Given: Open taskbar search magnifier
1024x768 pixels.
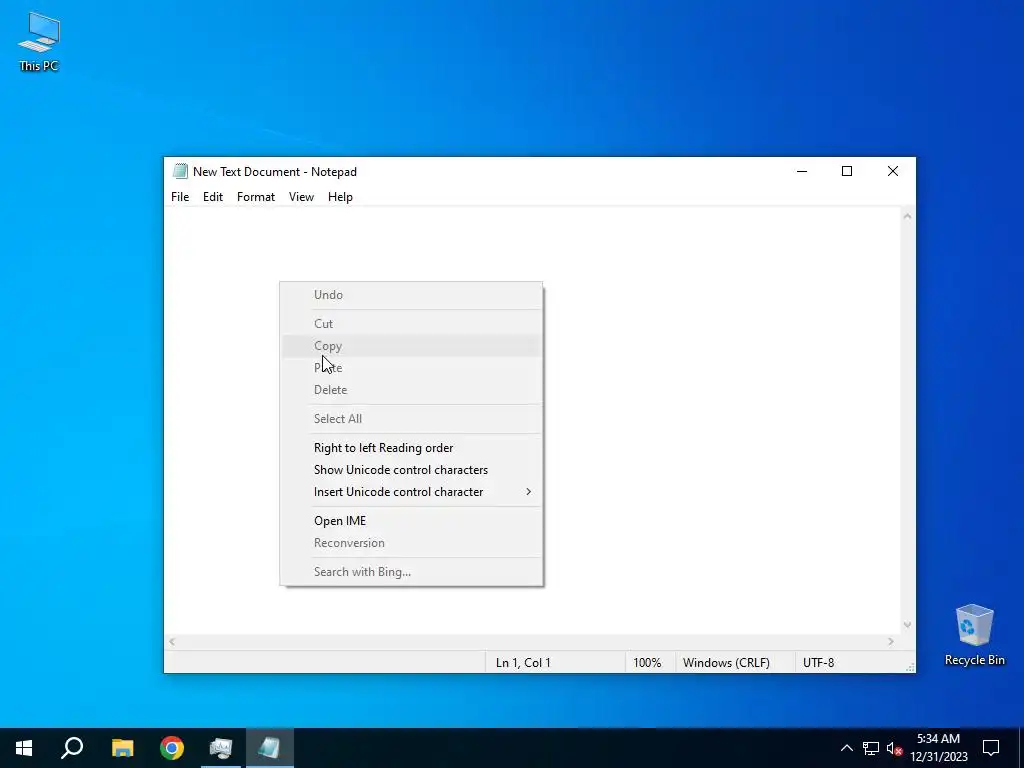Looking at the screenshot, I should point(72,748).
